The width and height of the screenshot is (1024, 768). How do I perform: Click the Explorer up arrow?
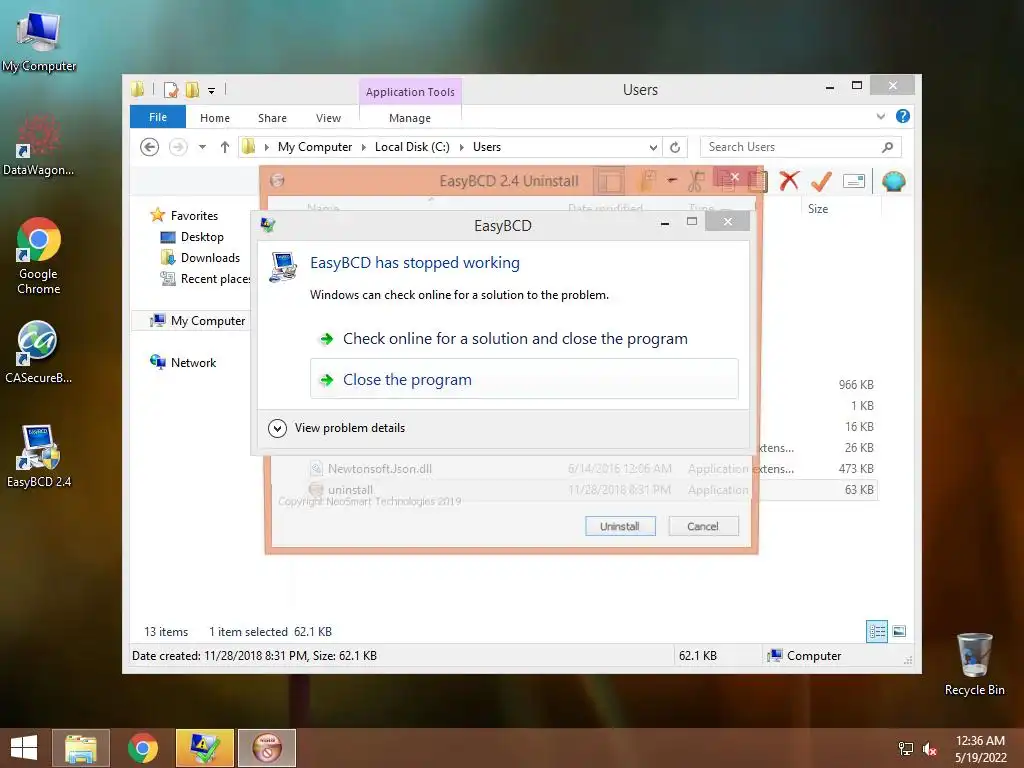tap(225, 147)
